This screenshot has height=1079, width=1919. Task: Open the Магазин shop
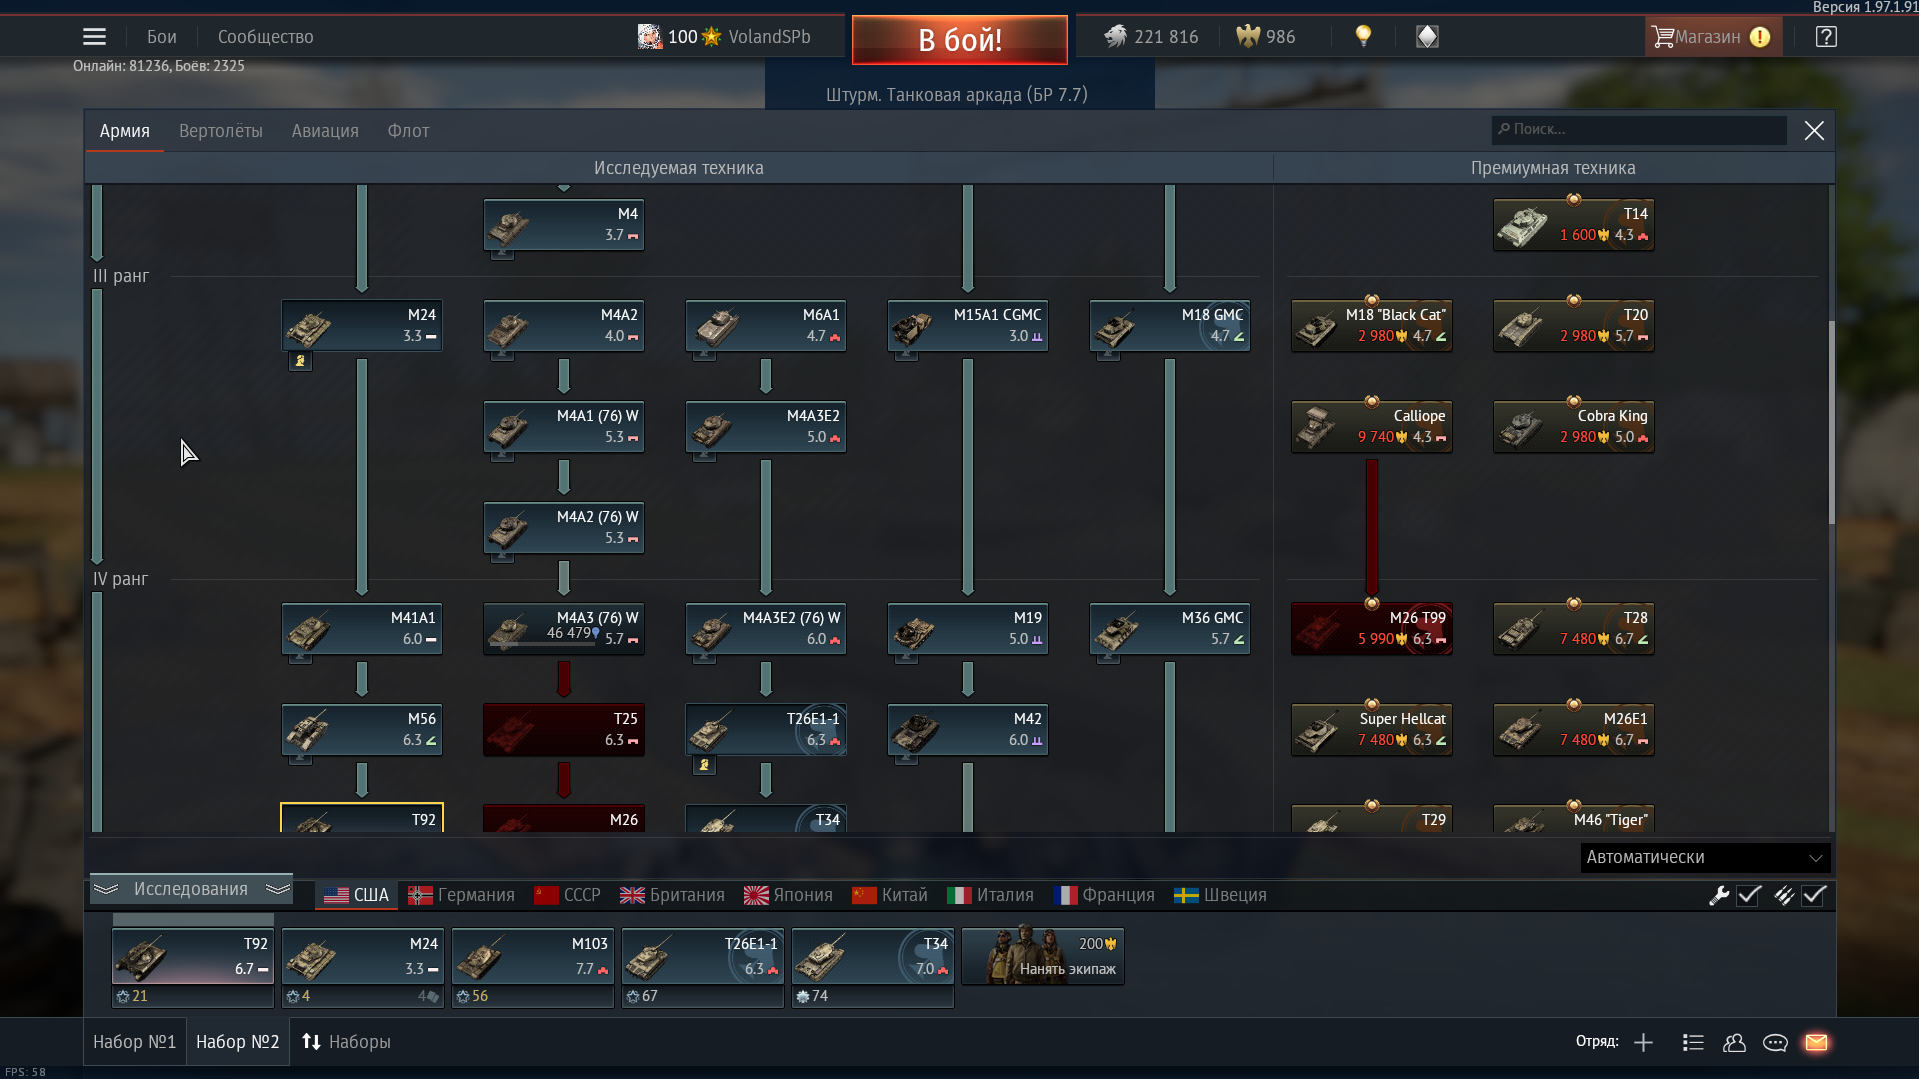coord(1712,37)
